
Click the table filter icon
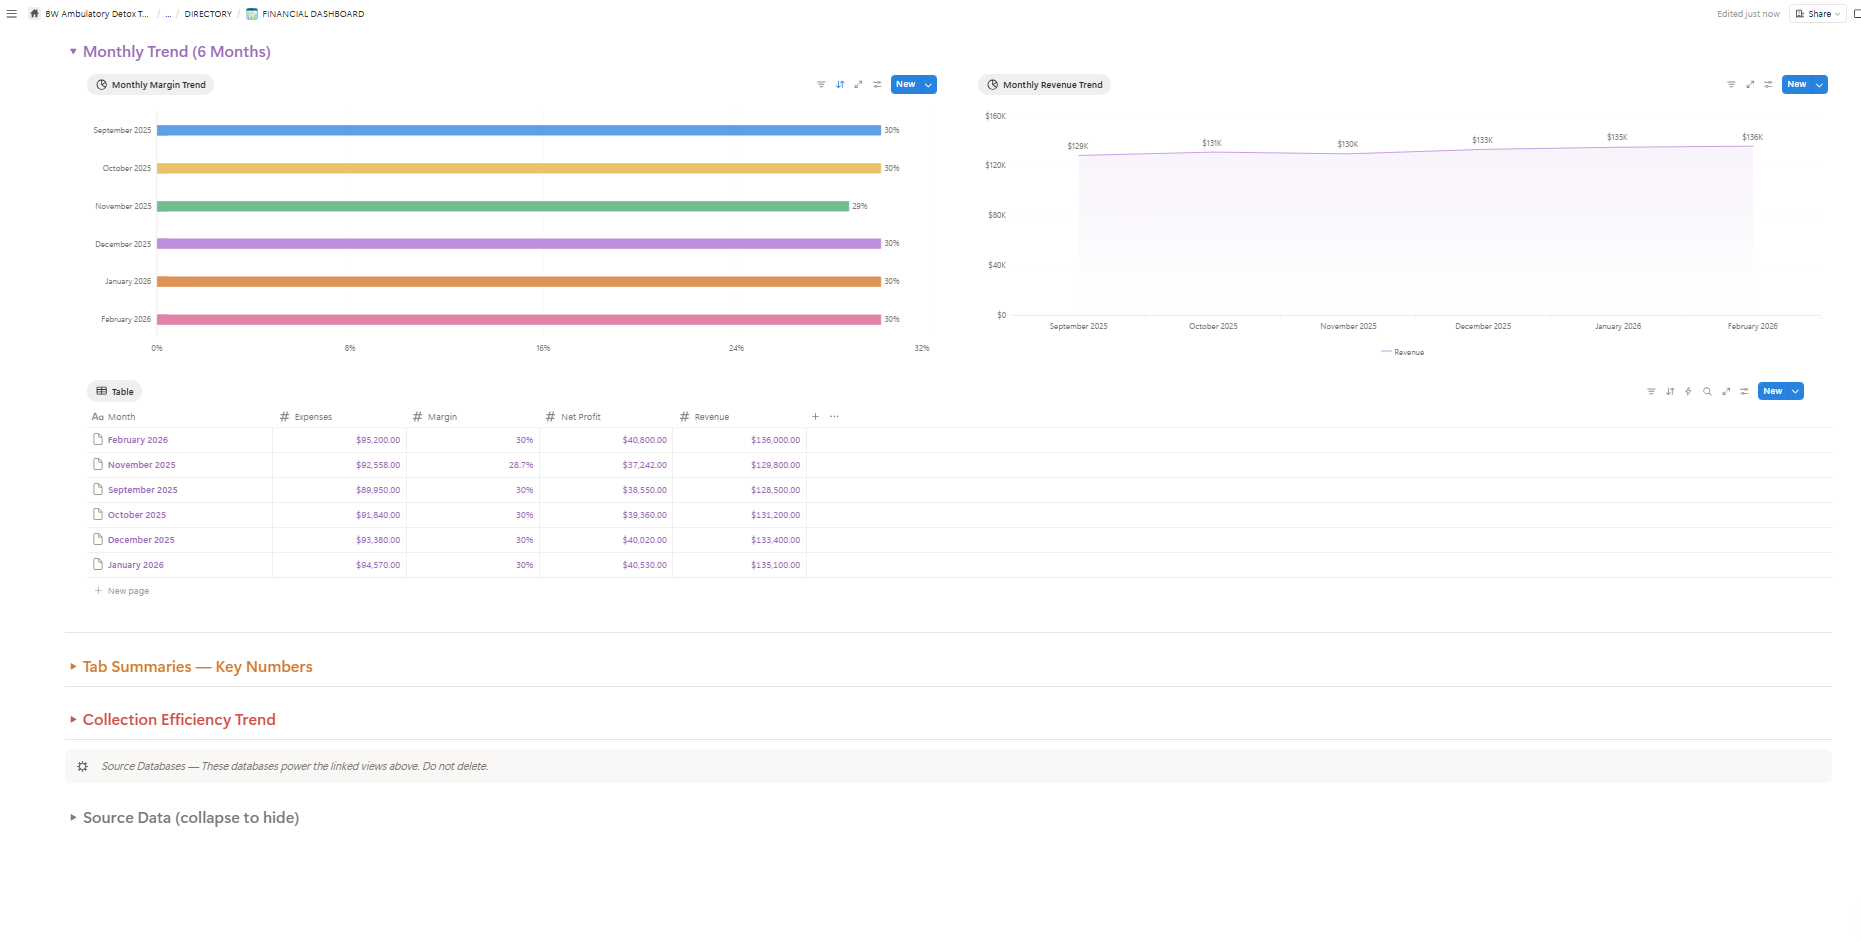pos(1651,391)
